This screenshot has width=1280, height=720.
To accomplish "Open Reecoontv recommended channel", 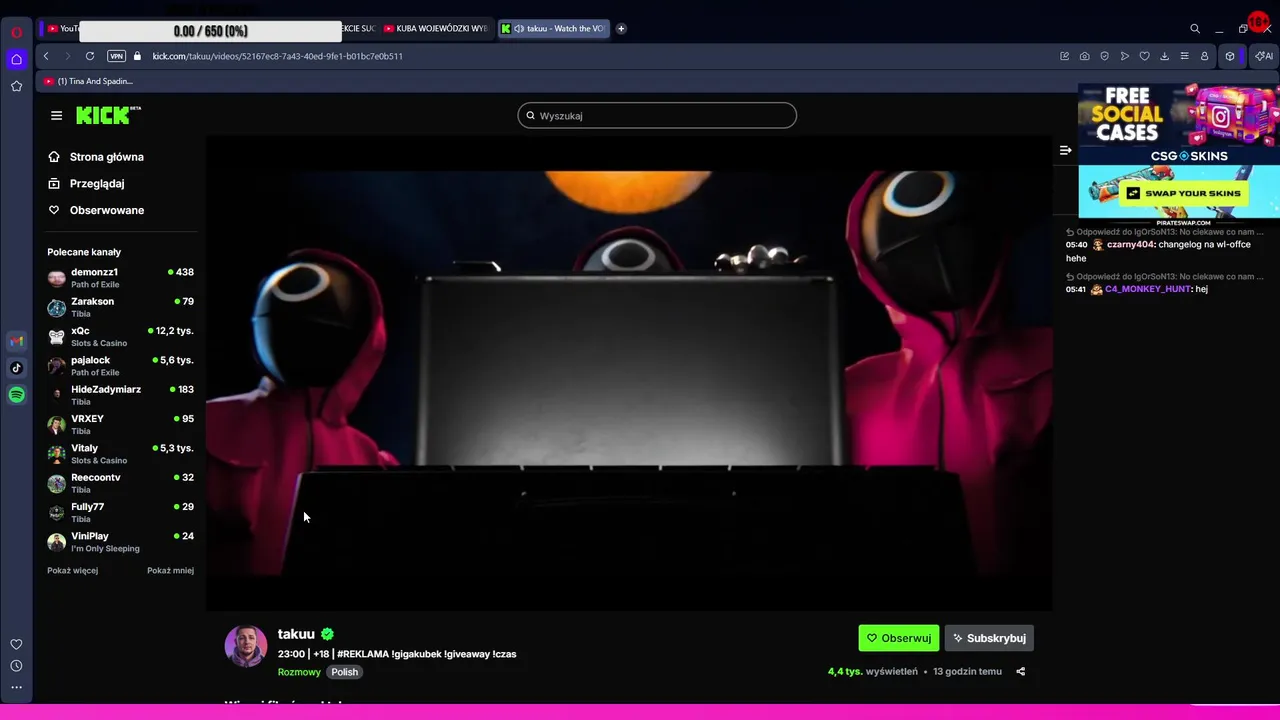I will (x=120, y=483).
